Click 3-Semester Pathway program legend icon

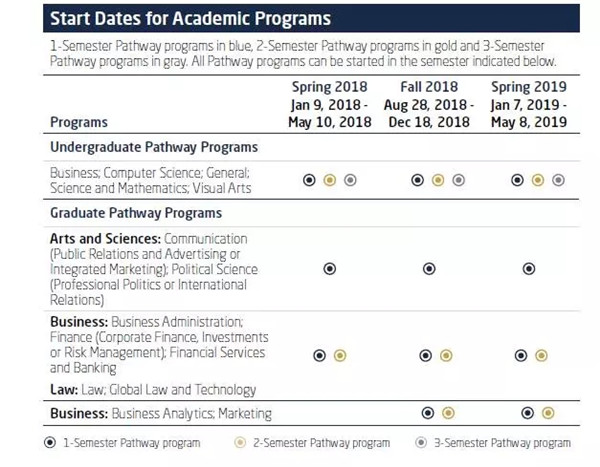pos(424,442)
